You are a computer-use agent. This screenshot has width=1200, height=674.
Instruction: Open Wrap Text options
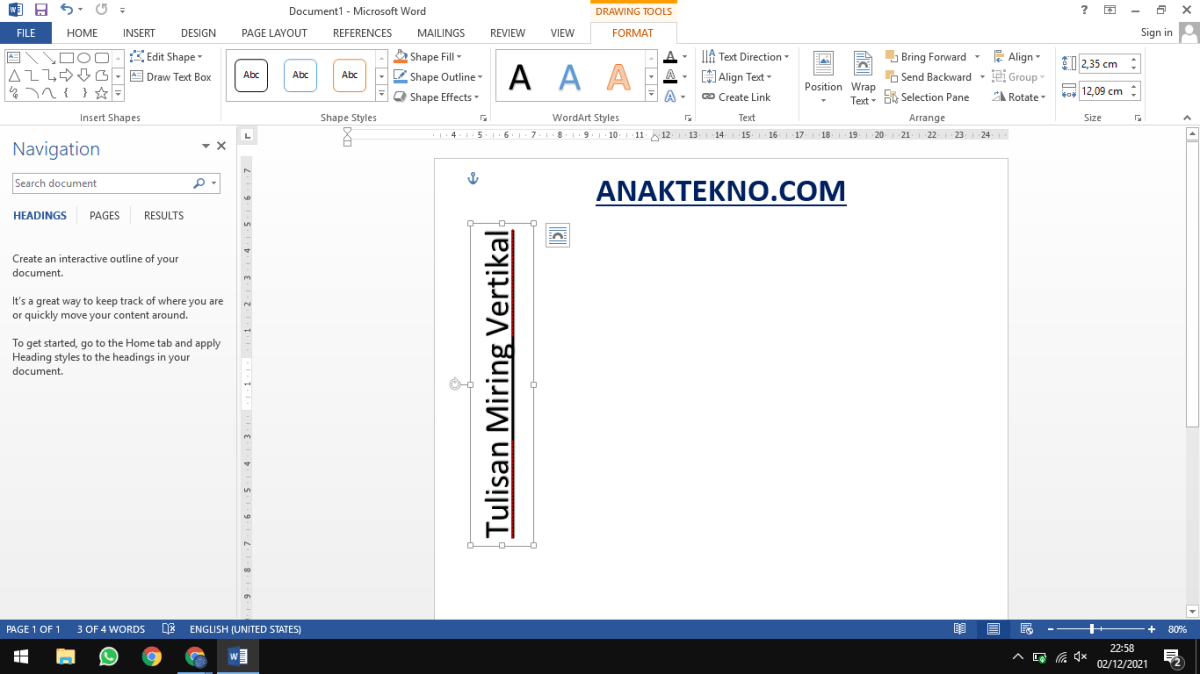point(862,77)
